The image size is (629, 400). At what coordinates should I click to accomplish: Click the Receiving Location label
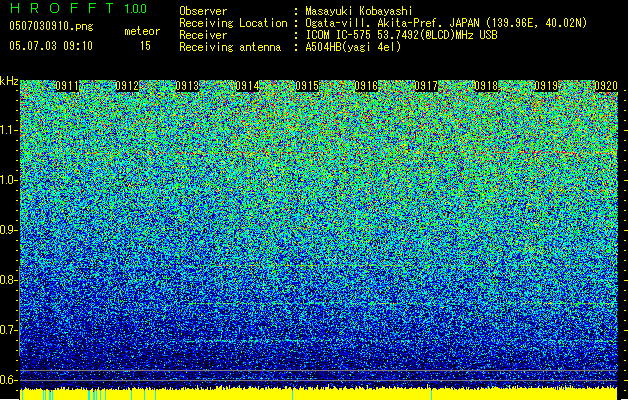233,23
